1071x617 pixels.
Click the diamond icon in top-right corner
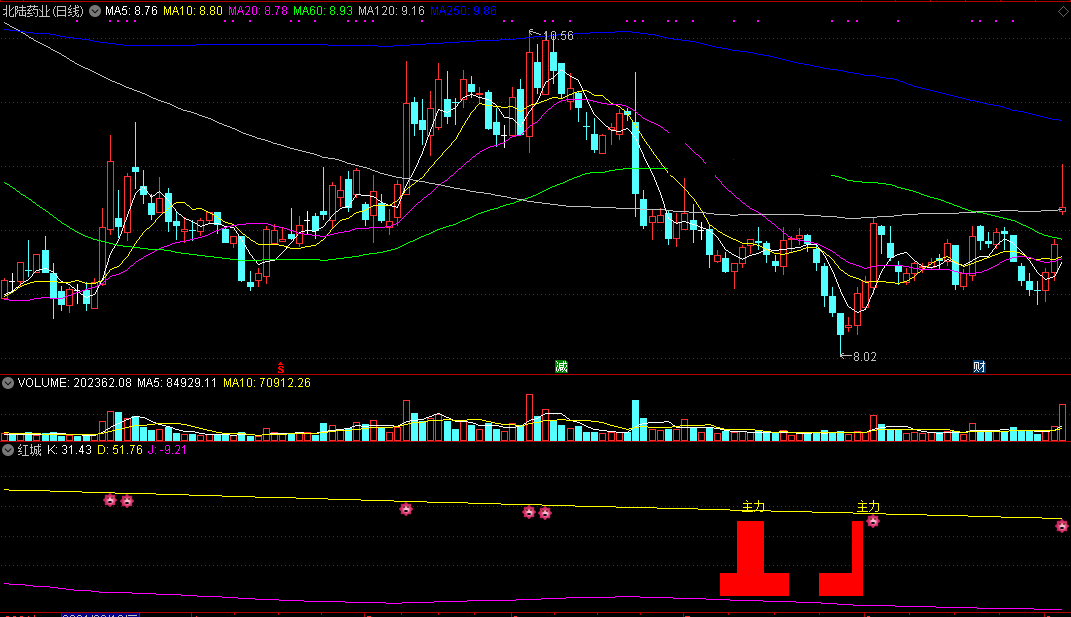pyautogui.click(x=1064, y=12)
